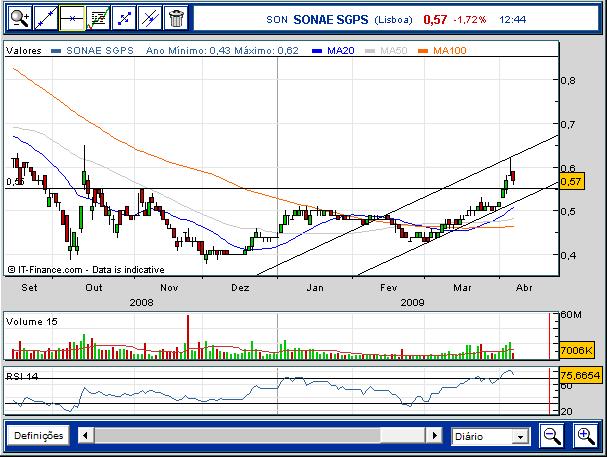
Task: Click the scrollbar left arrow
Action: click(86, 436)
